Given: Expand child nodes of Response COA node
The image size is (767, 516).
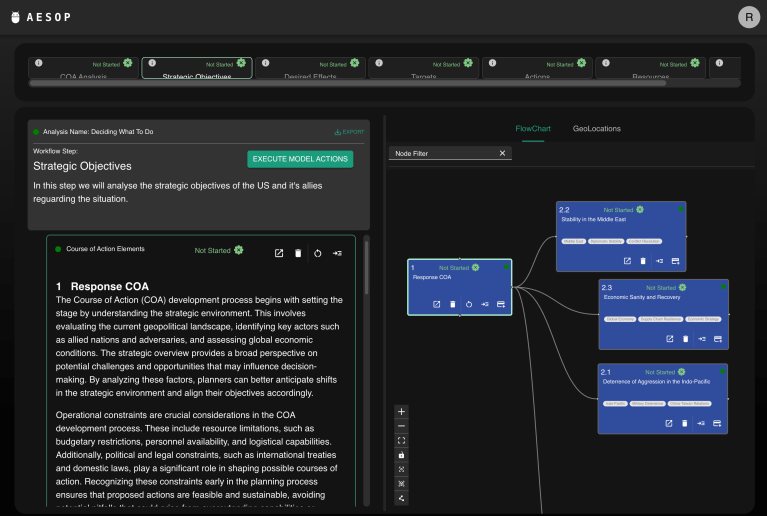Looking at the screenshot, I should 484,304.
